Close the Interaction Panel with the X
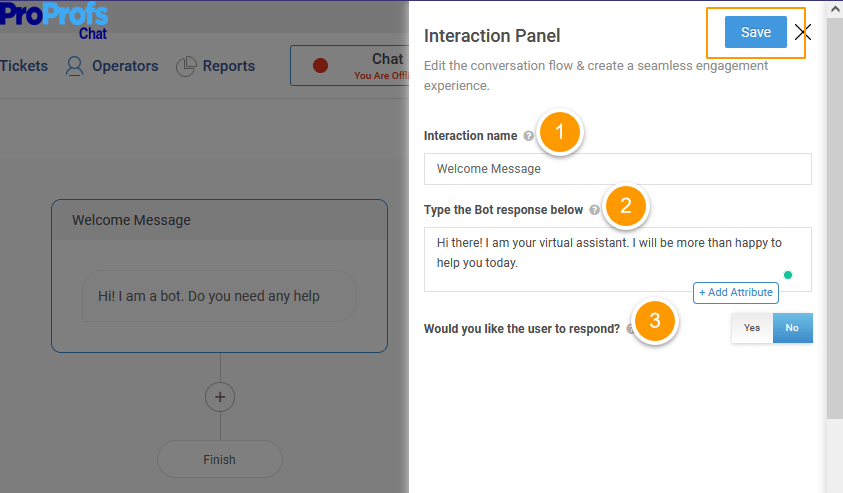This screenshot has width=843, height=493. 803,32
